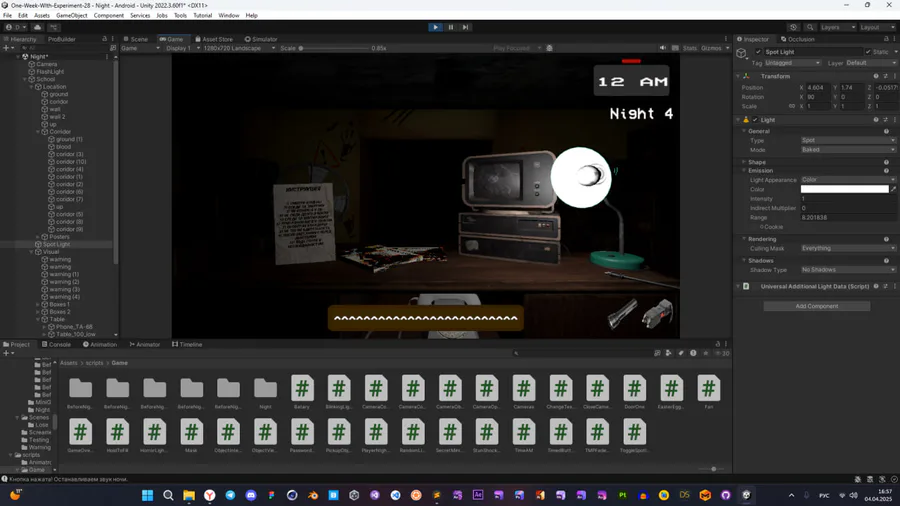Switch to the Animator tab
This screenshot has width=900, height=506.
coord(145,344)
